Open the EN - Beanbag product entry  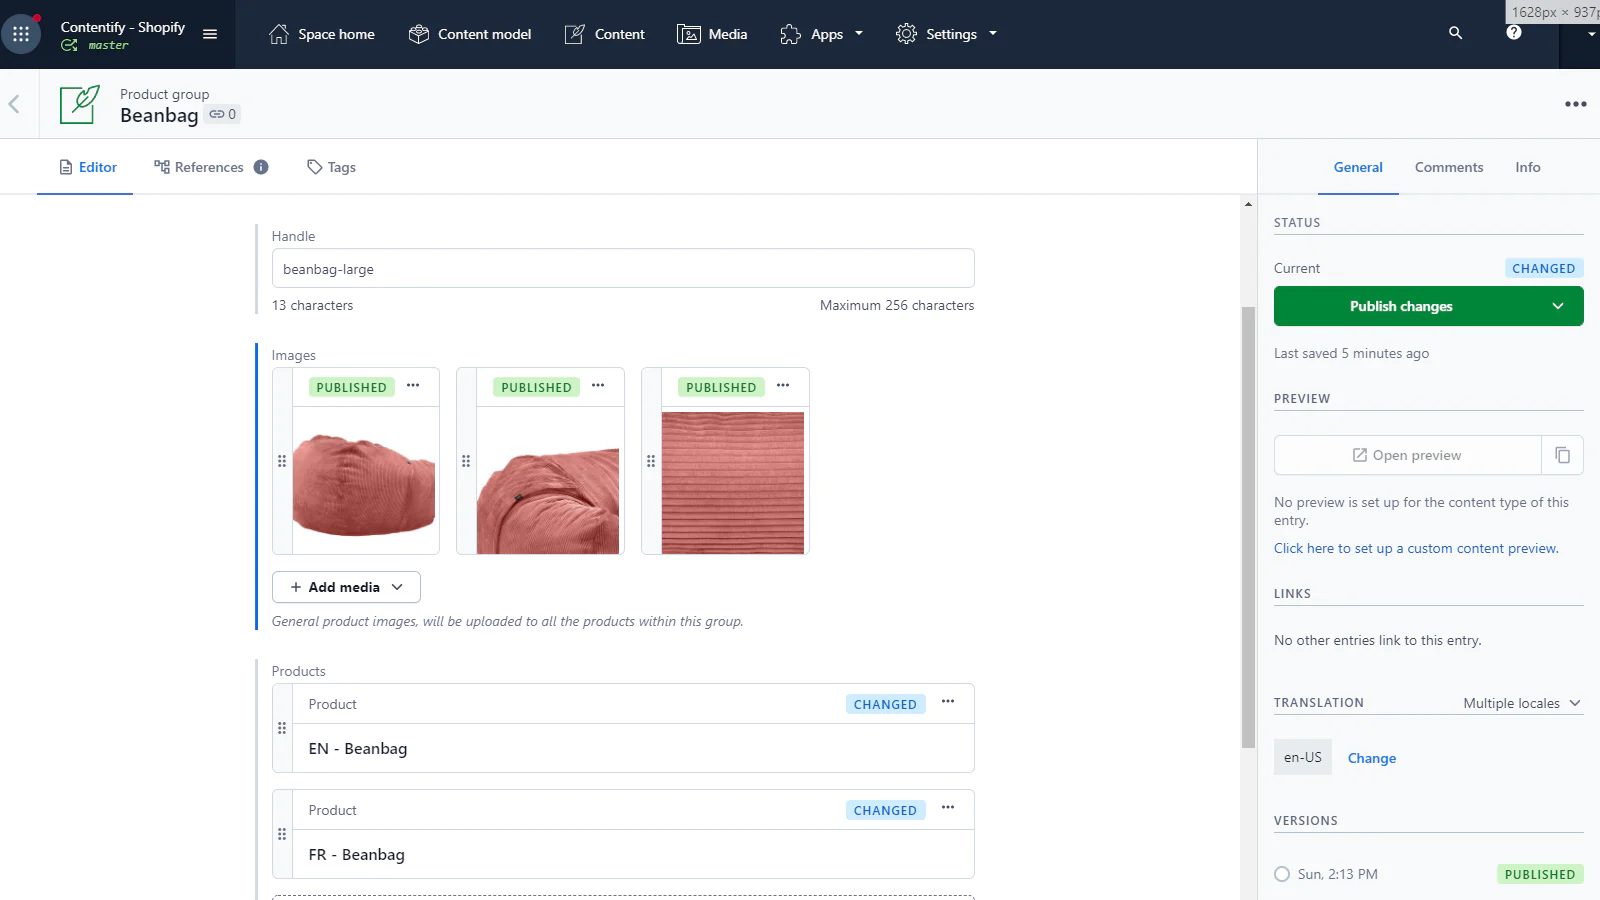pyautogui.click(x=633, y=749)
